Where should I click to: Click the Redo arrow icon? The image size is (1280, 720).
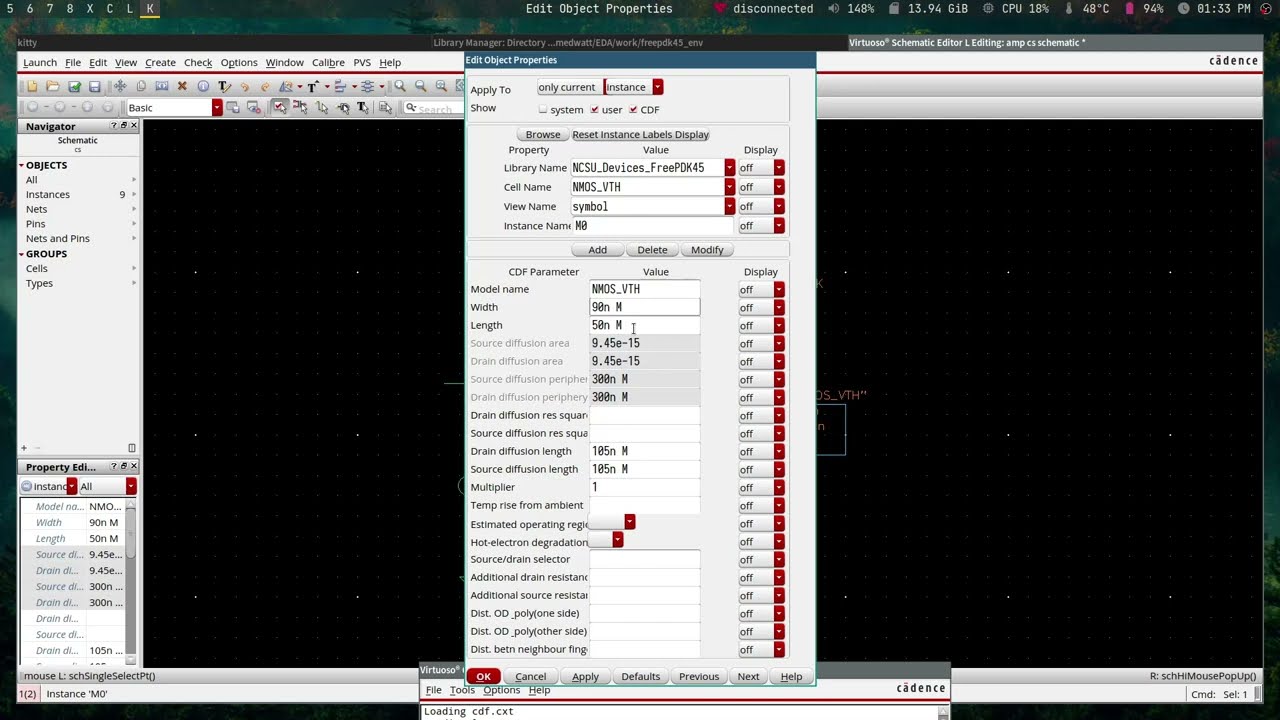point(266,87)
